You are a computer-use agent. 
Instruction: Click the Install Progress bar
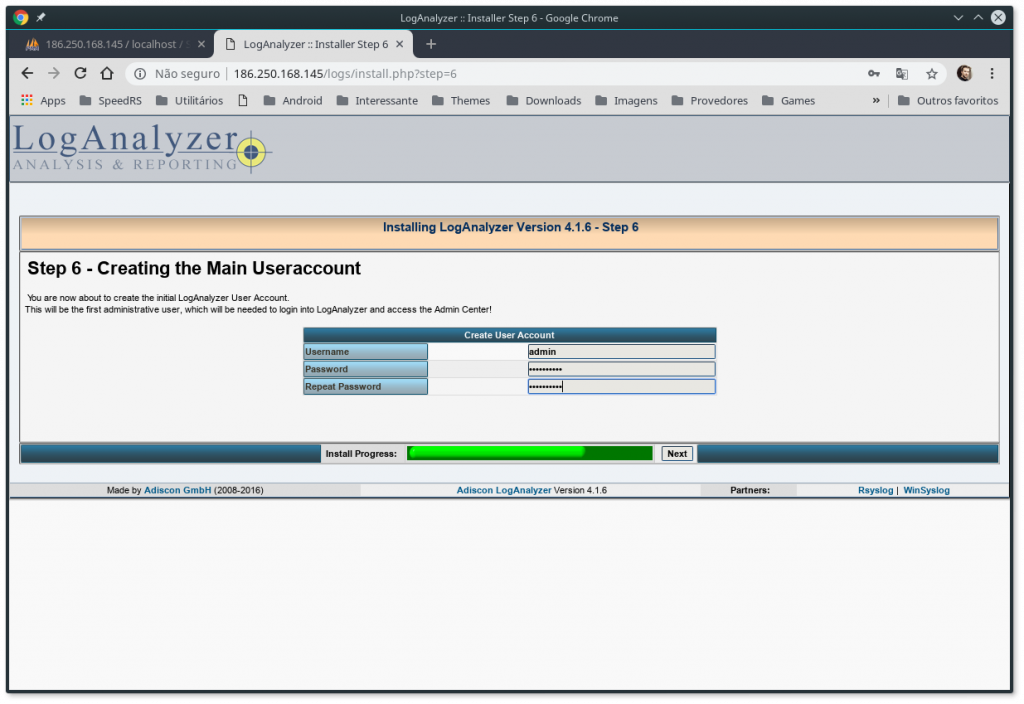coord(529,453)
